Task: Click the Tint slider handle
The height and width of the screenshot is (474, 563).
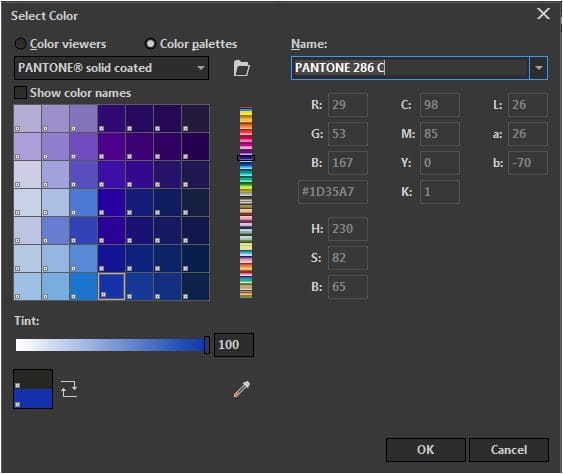Action: pyautogui.click(x=207, y=345)
